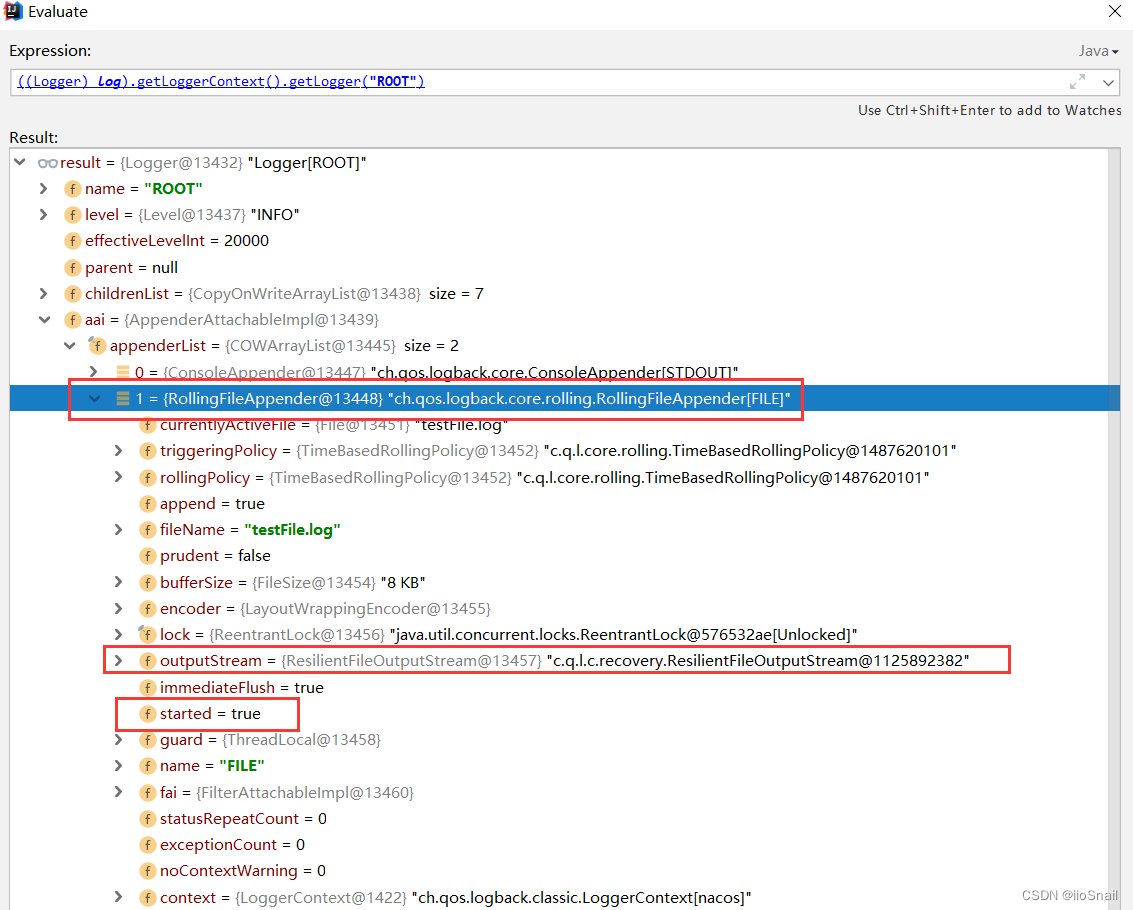The image size is (1133, 910).
Task: Click field icon for name = "ROOT"
Action: (x=72, y=189)
